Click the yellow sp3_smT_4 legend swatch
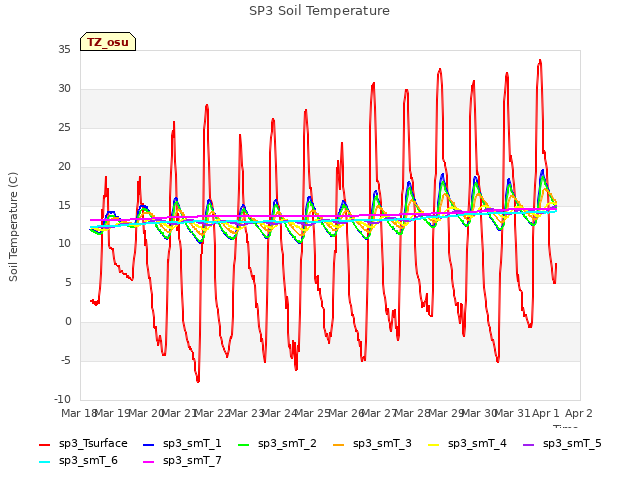The image size is (640, 480). (433, 444)
